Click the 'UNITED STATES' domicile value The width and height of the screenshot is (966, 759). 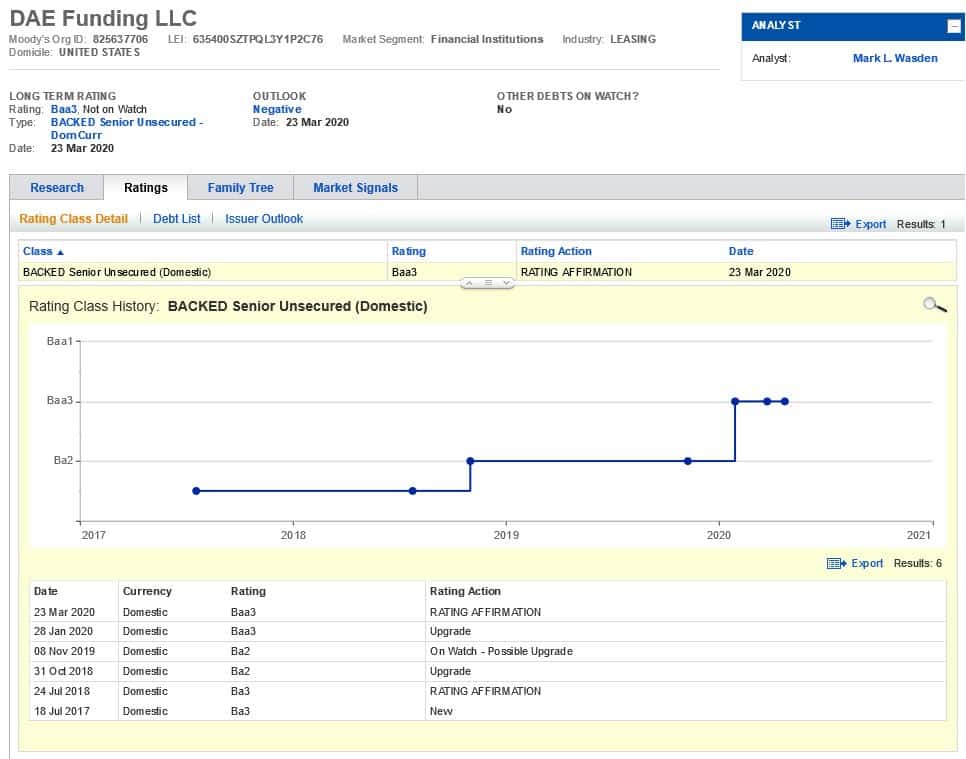pos(99,52)
